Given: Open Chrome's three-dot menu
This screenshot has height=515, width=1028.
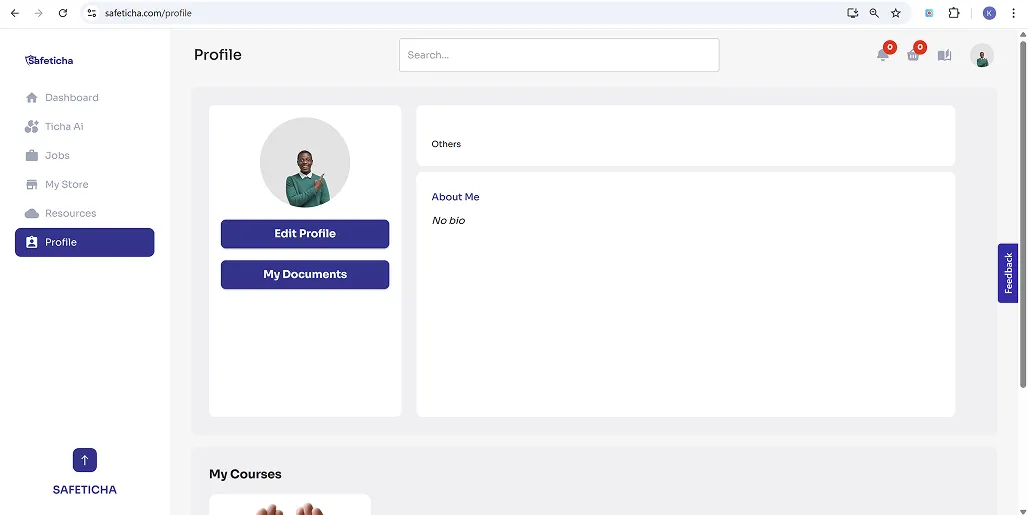Looking at the screenshot, I should [x=1013, y=13].
